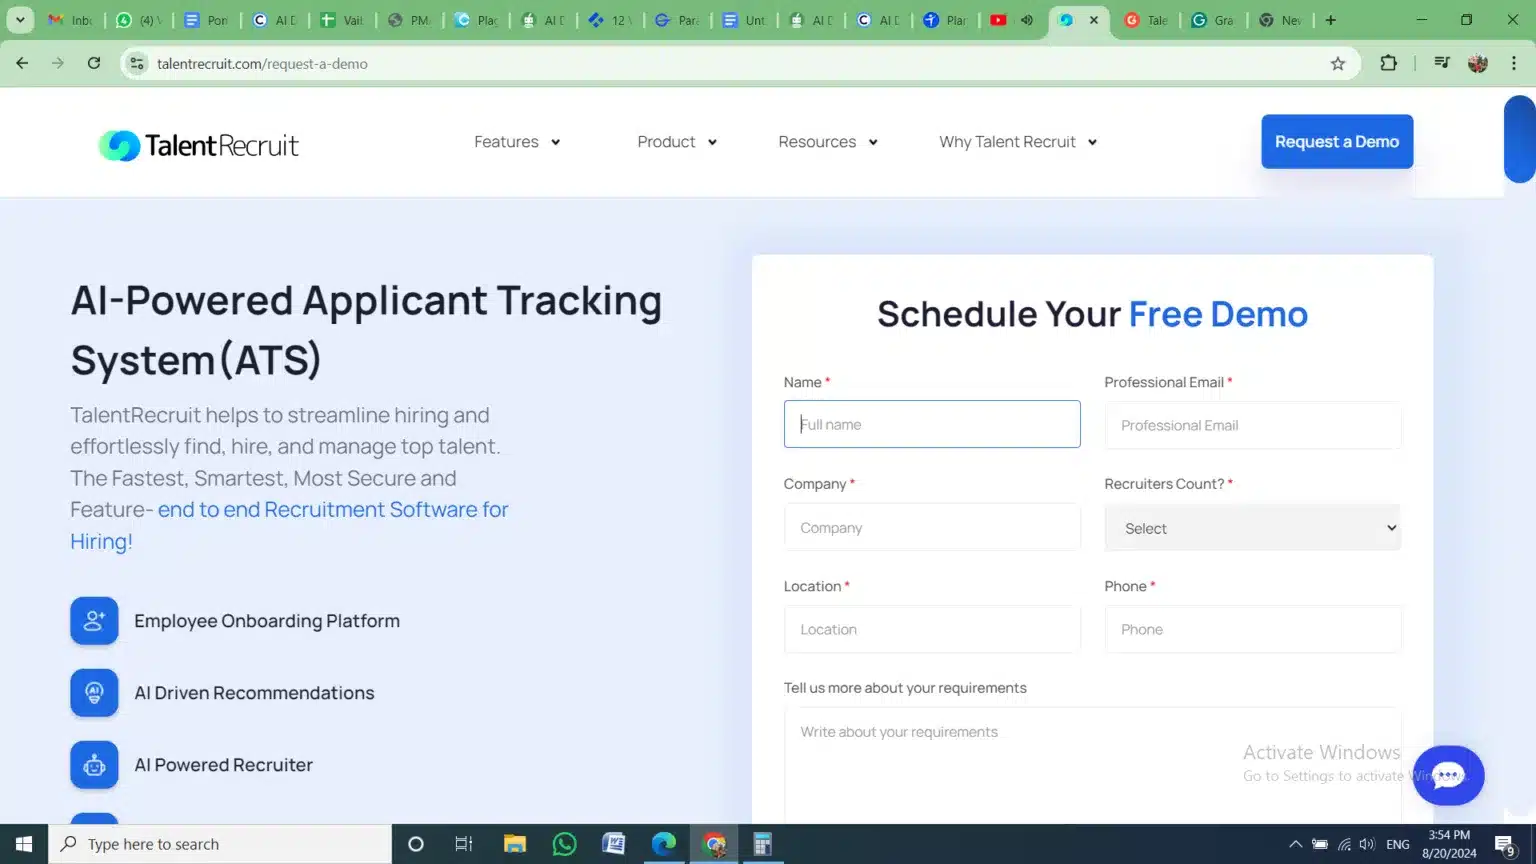Open the Chrome Extensions puzzle icon

[1388, 63]
